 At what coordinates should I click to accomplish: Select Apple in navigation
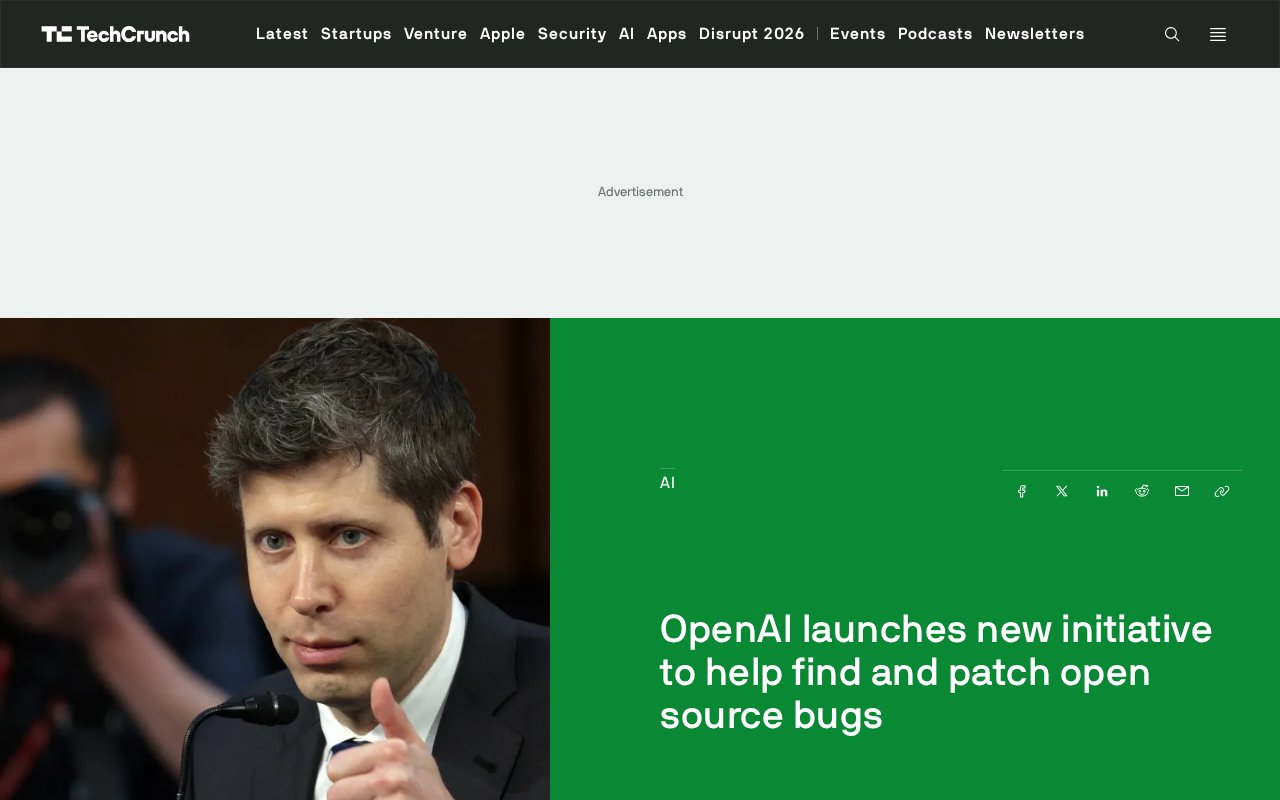[503, 34]
